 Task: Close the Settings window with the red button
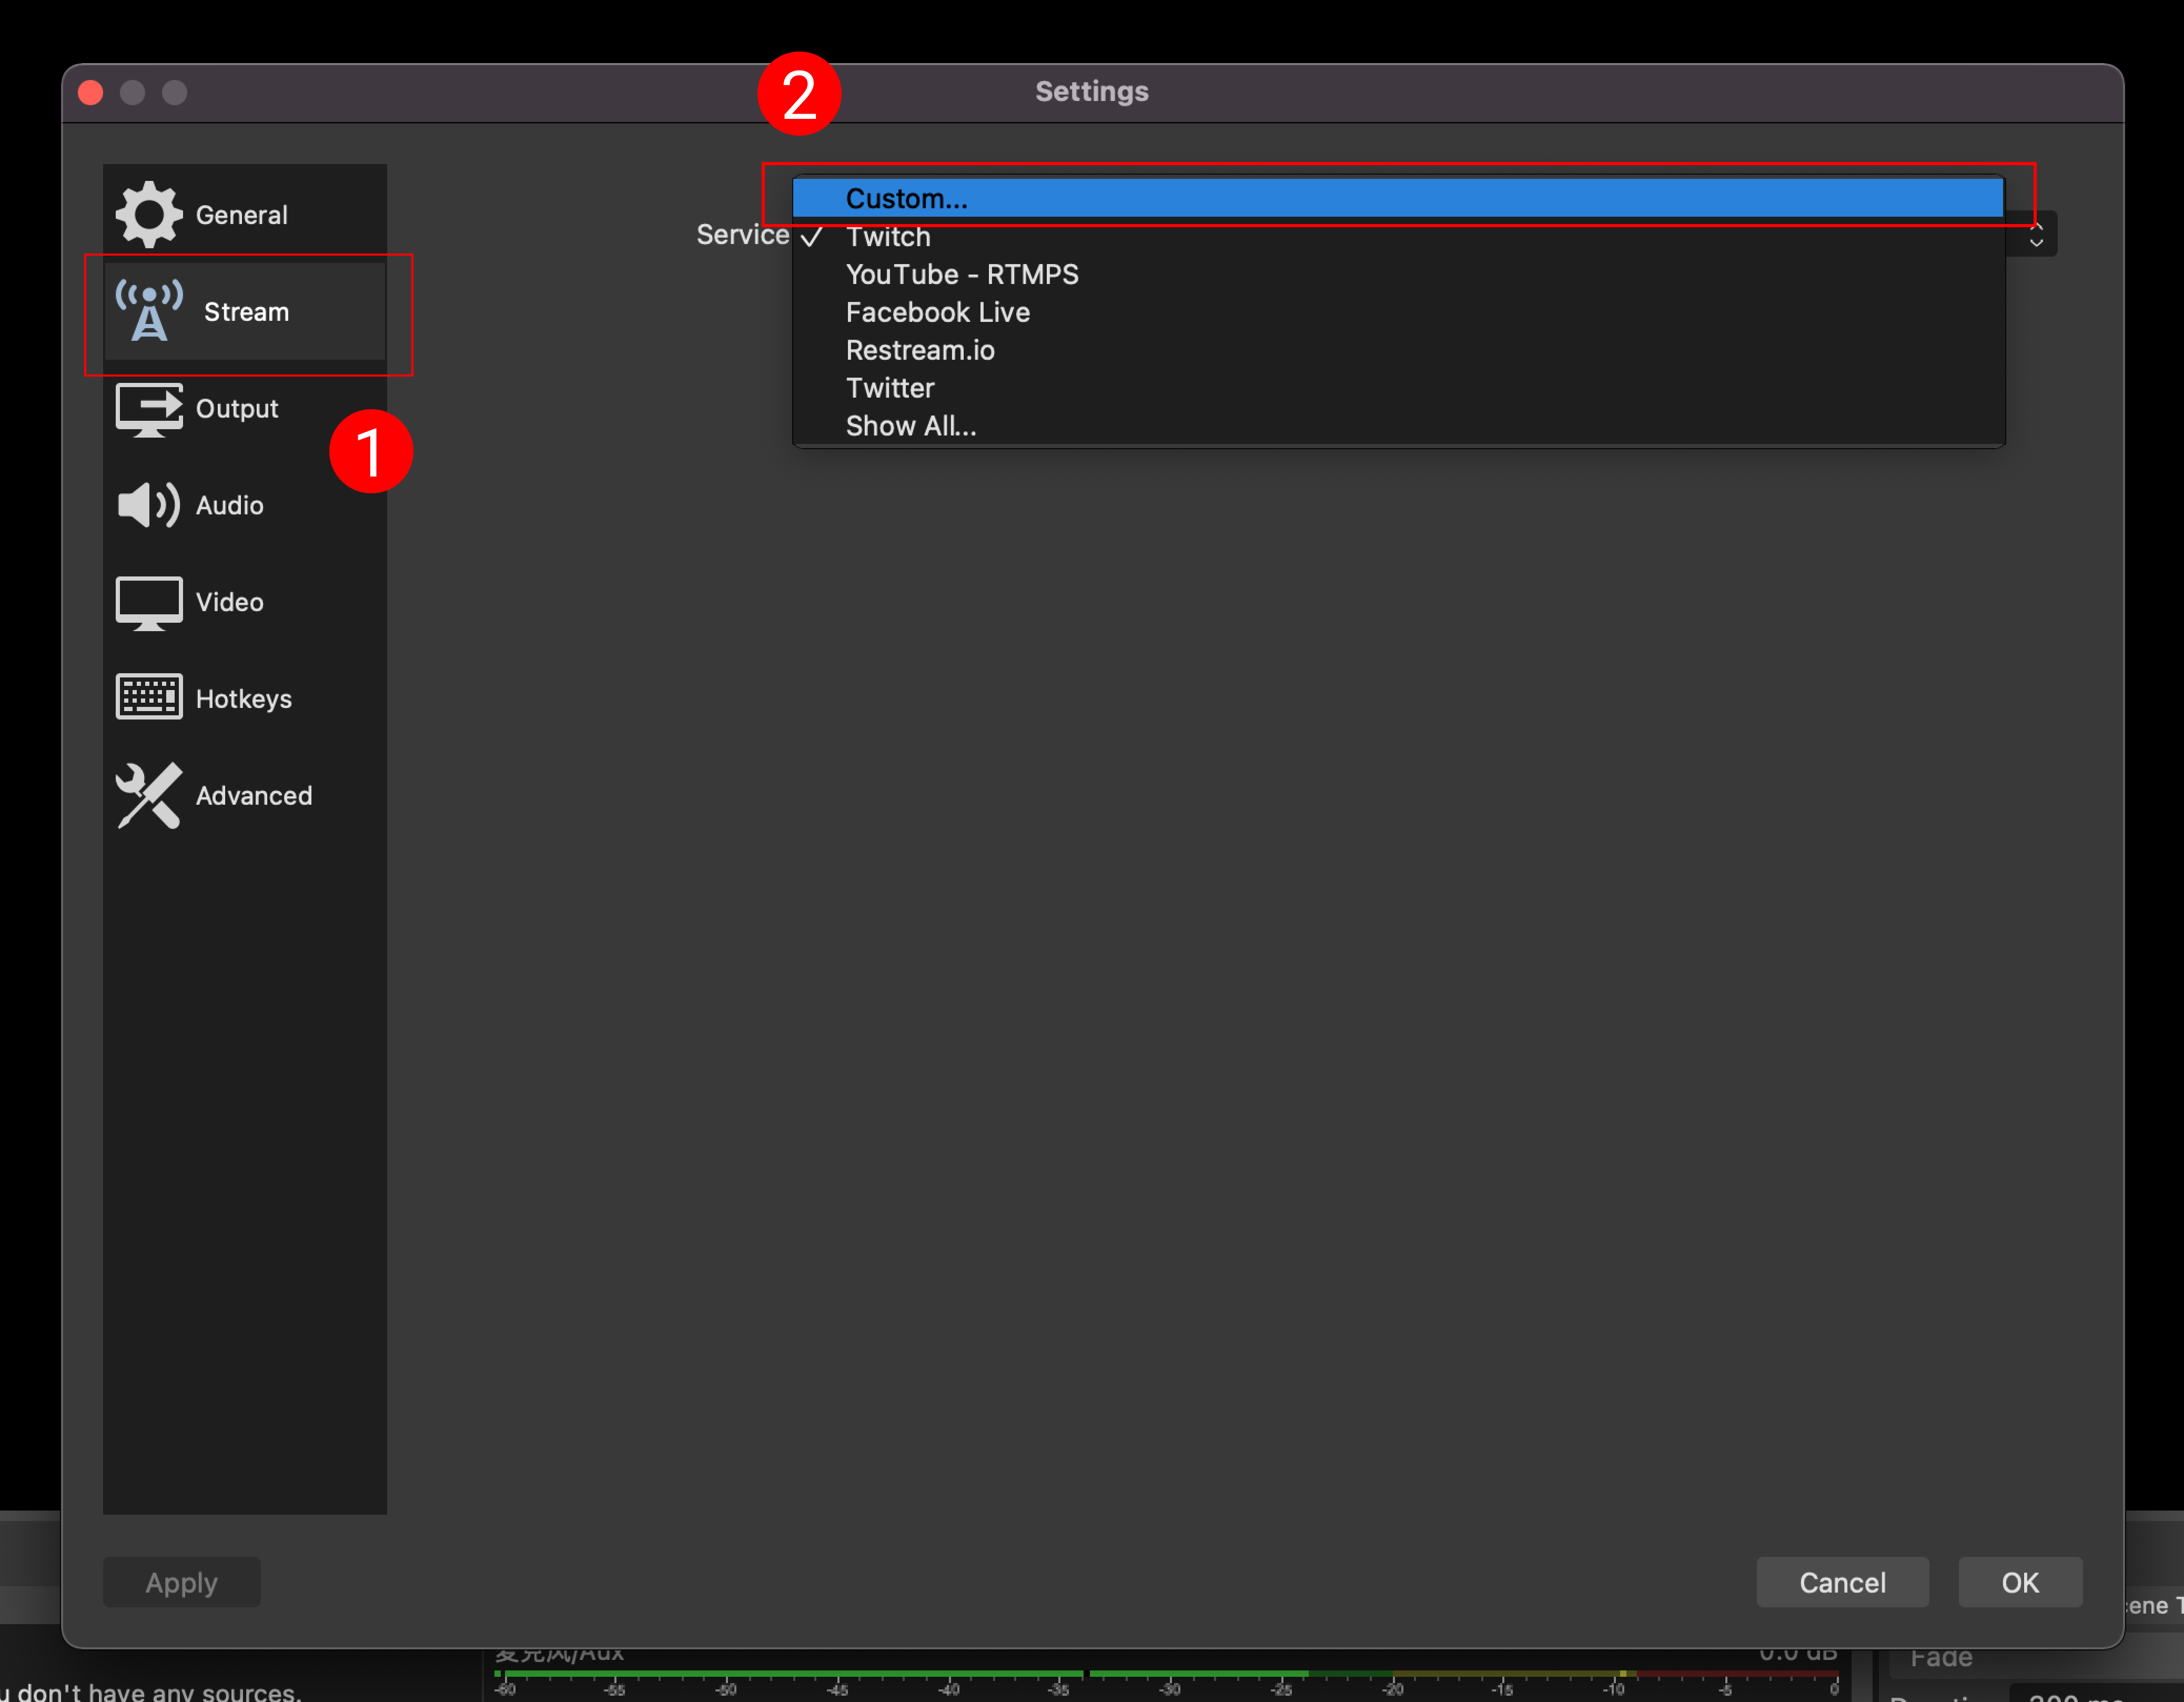[91, 92]
